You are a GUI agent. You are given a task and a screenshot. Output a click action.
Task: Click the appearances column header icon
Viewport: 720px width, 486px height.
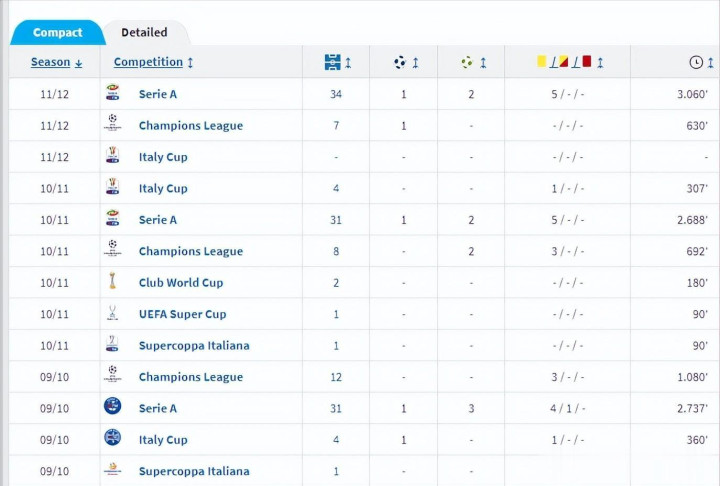(x=333, y=62)
